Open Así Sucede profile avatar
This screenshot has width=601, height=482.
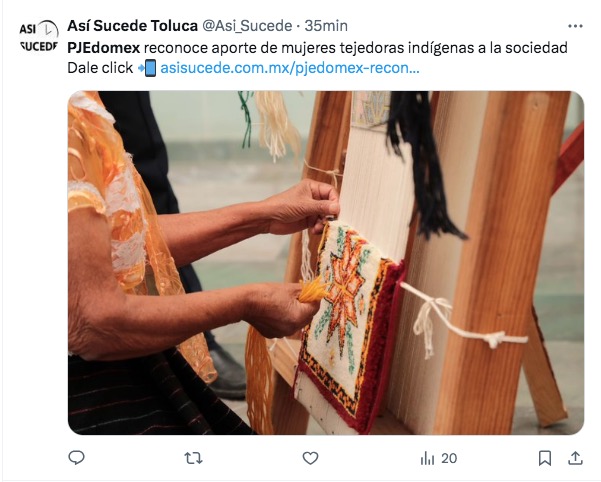[x=38, y=36]
